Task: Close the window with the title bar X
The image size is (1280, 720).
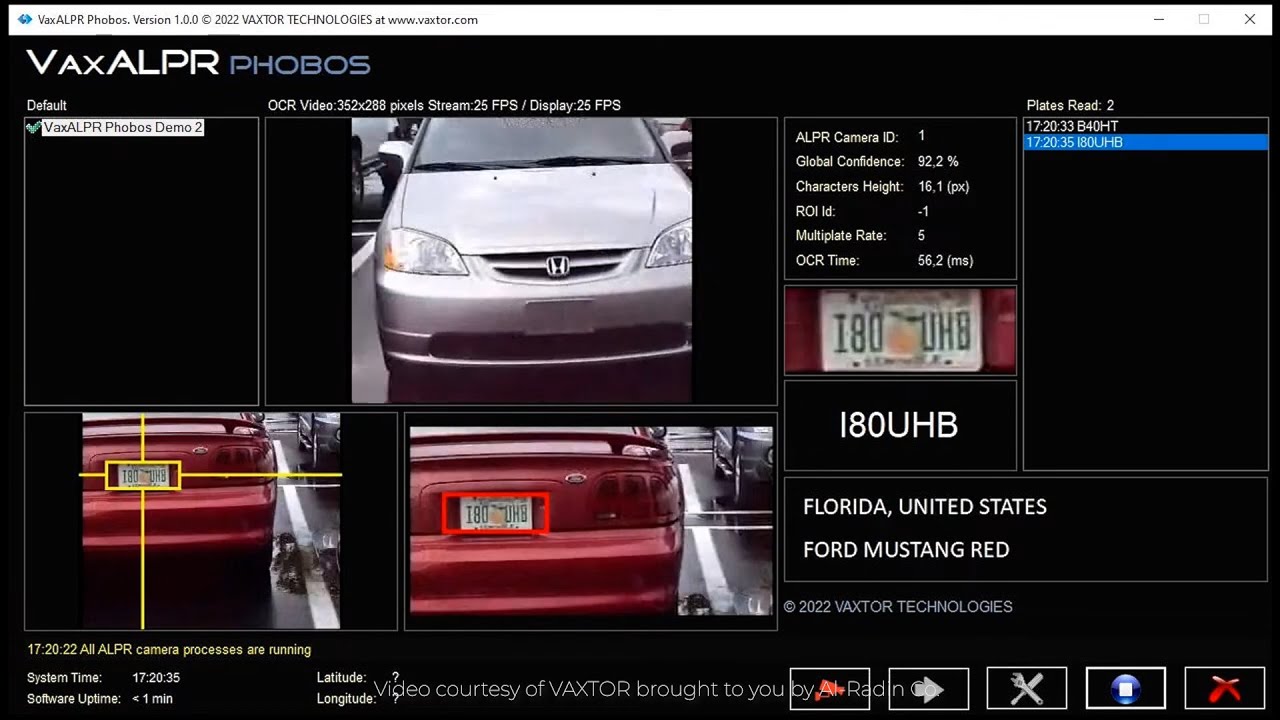Action: [x=1250, y=19]
